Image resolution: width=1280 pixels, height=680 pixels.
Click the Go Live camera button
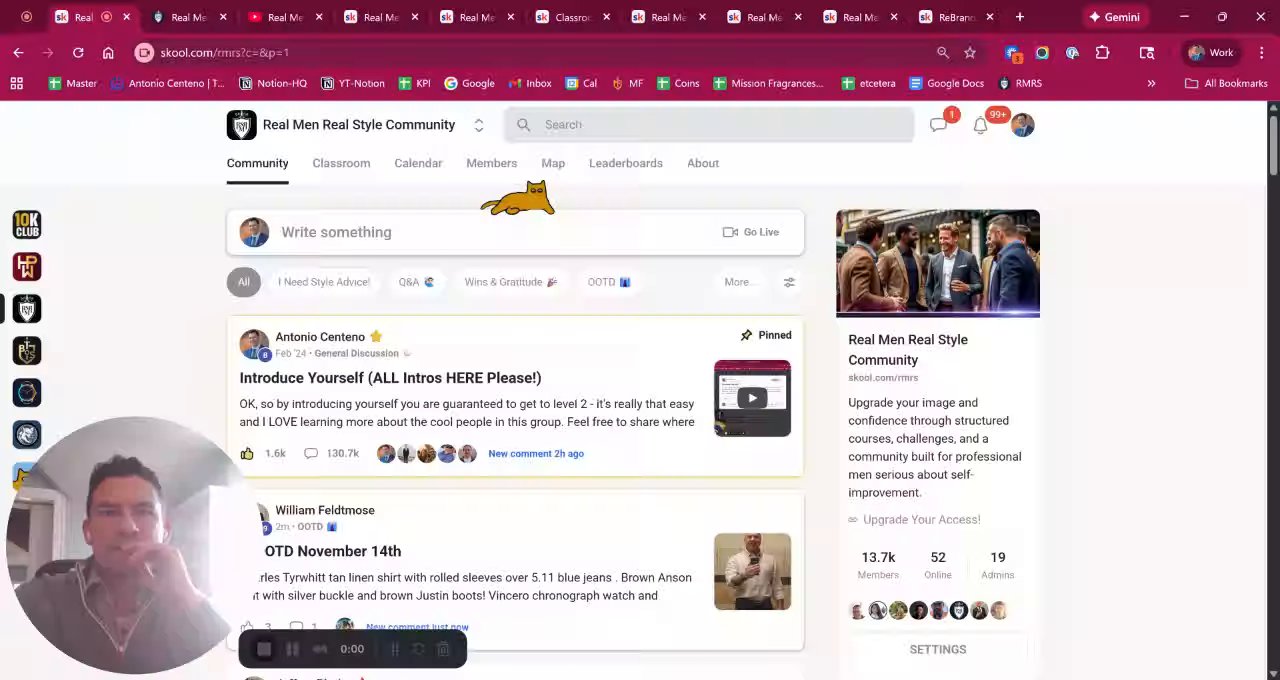pos(751,232)
